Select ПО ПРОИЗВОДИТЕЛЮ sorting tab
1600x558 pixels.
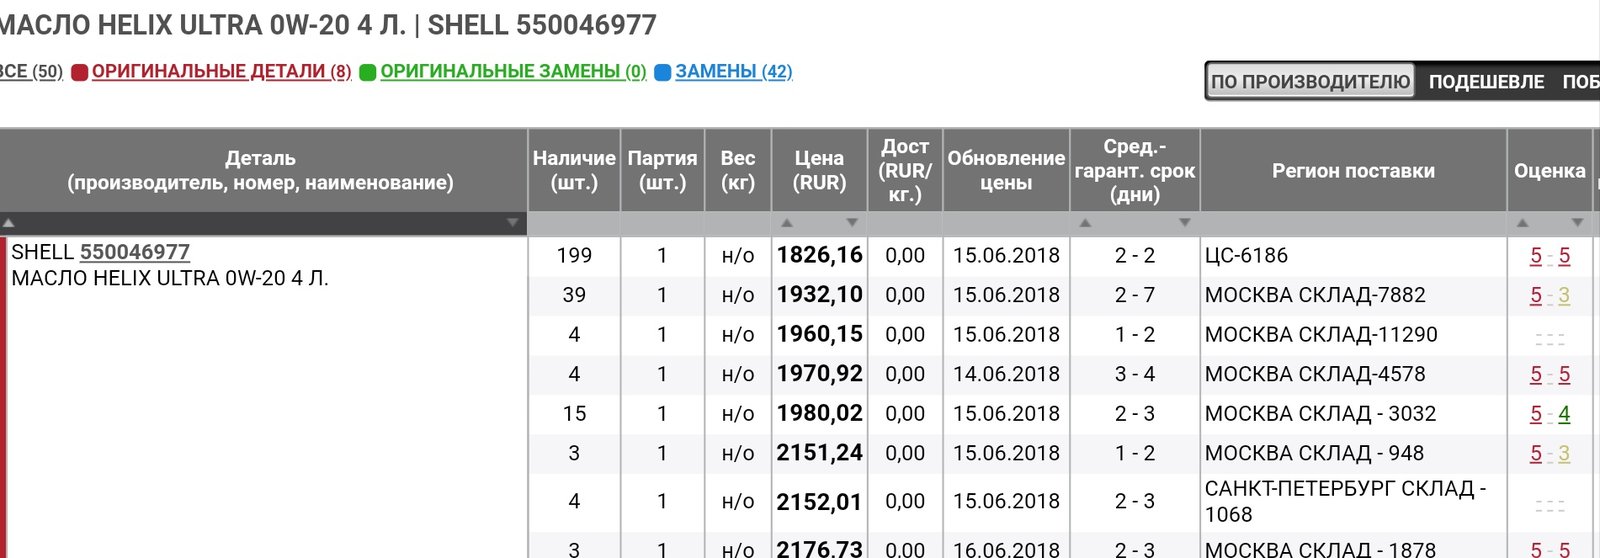pos(1311,82)
